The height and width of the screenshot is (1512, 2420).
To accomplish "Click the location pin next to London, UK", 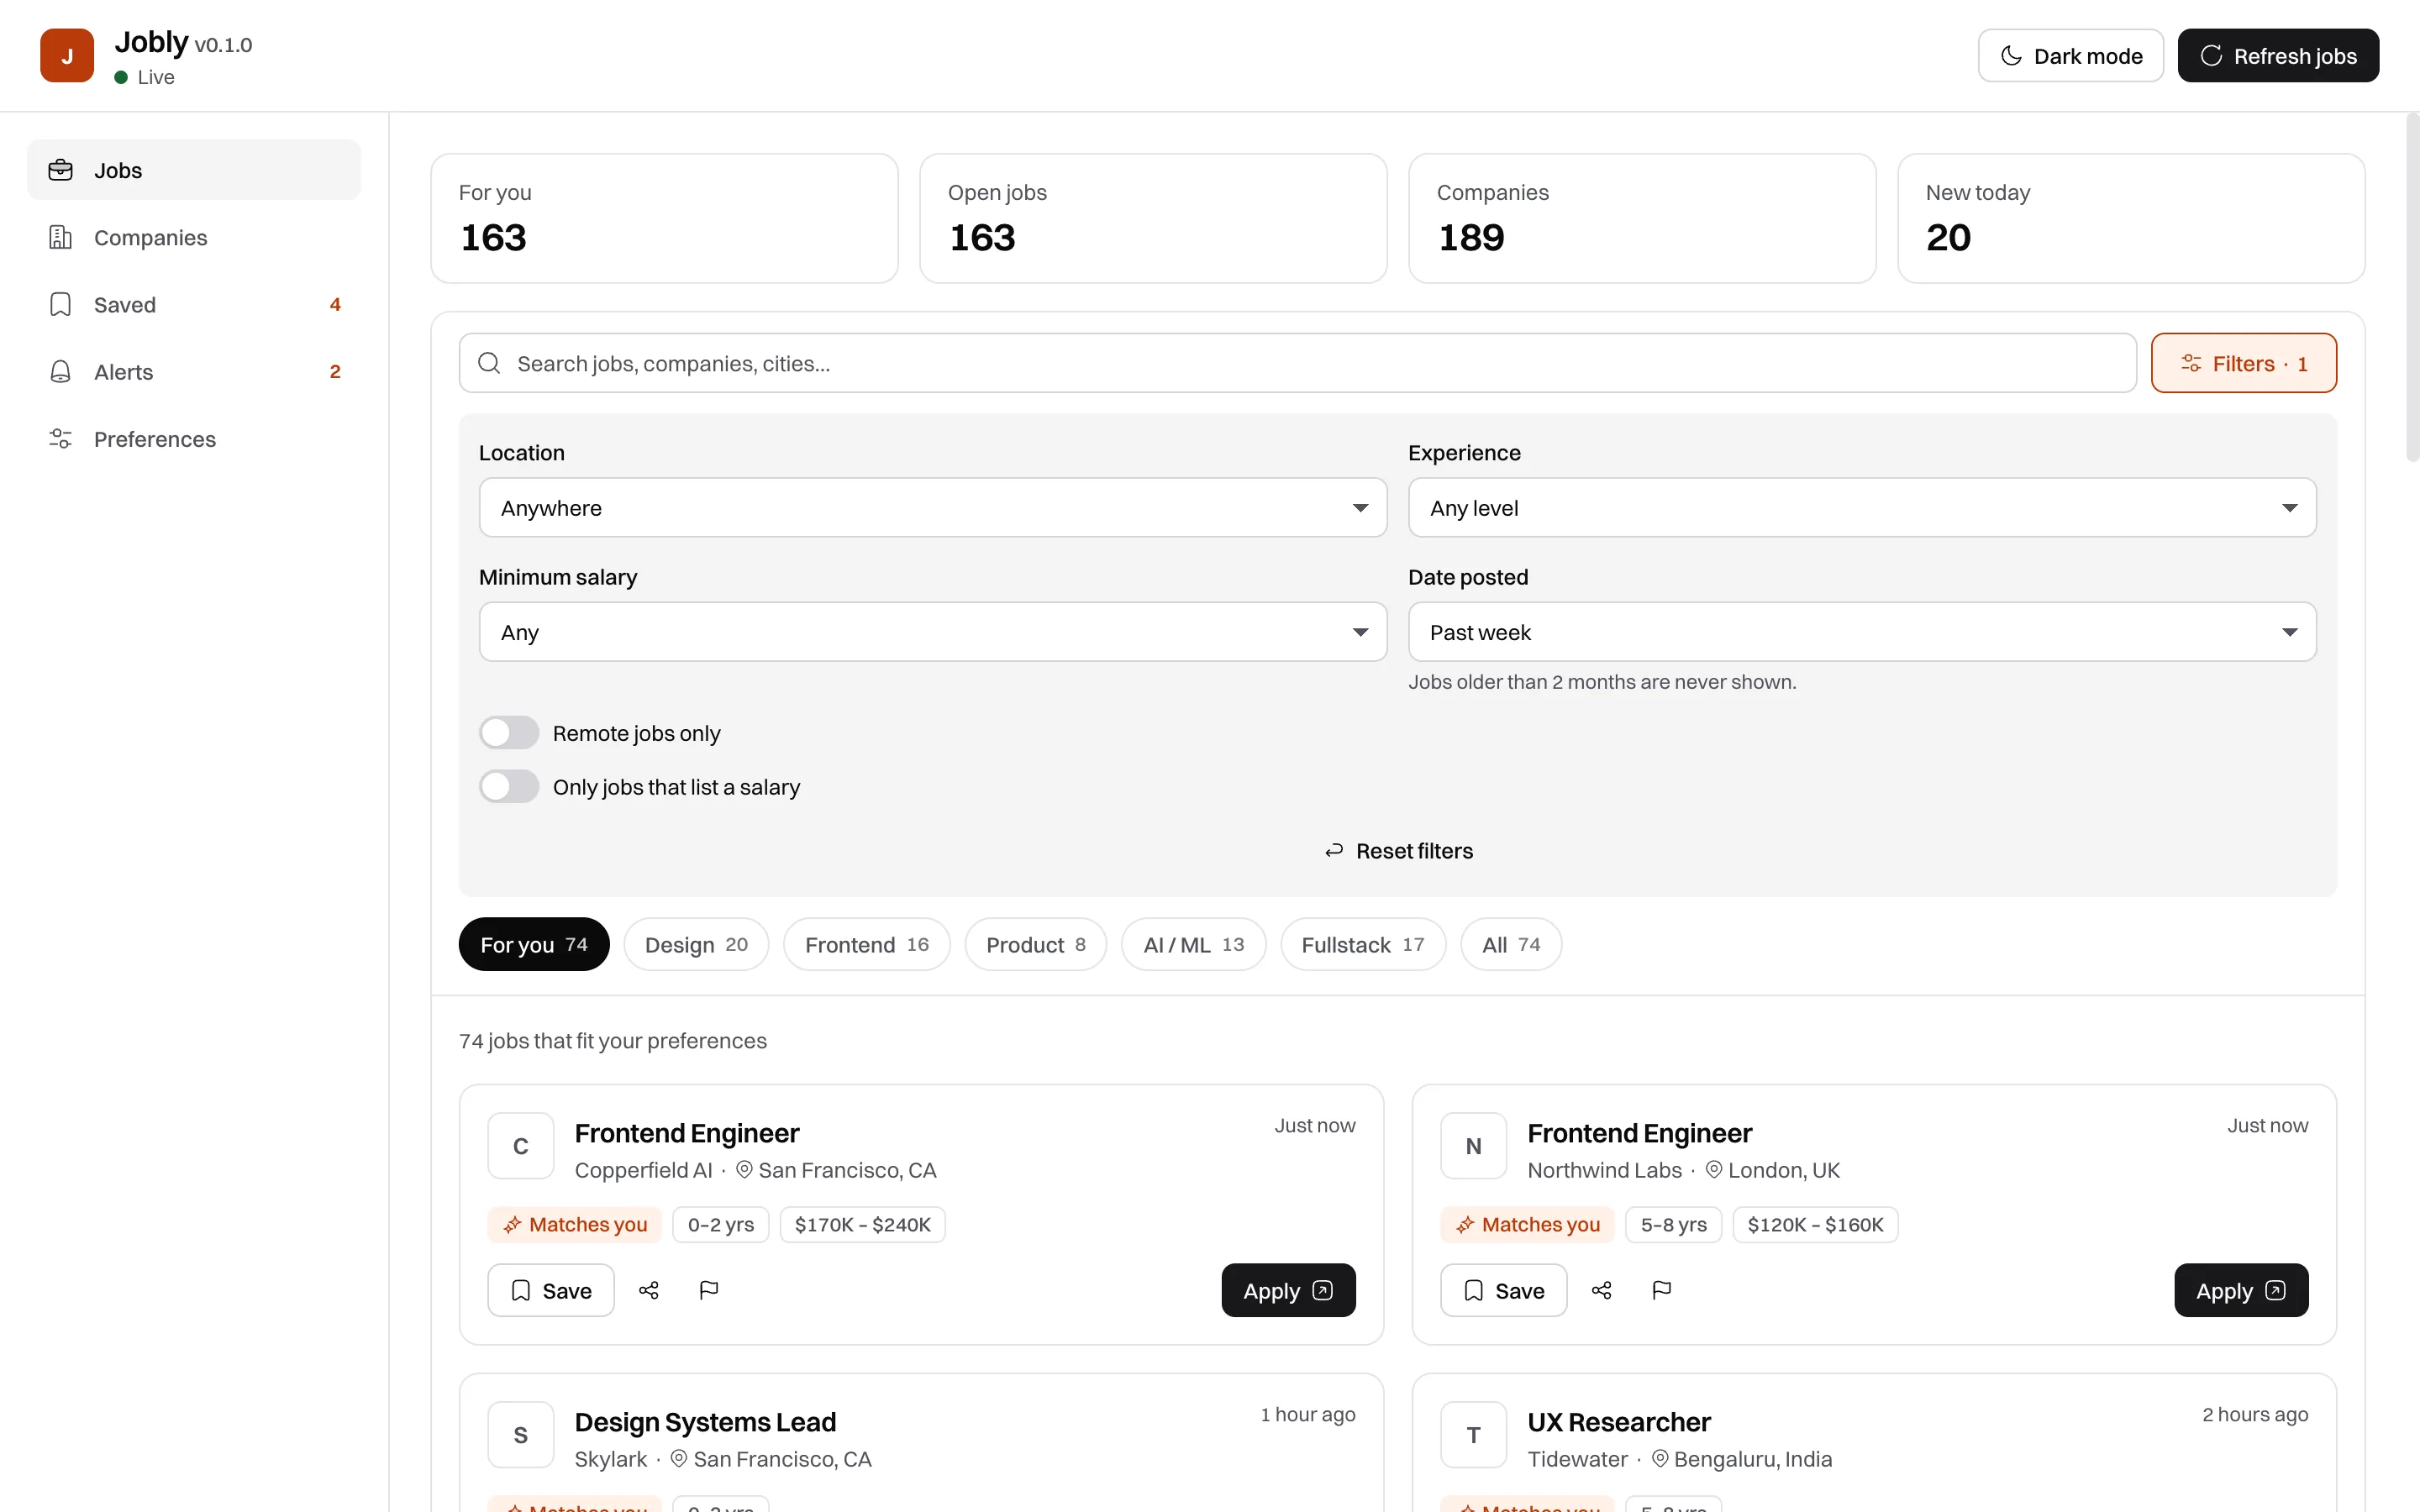I will tap(1713, 1169).
